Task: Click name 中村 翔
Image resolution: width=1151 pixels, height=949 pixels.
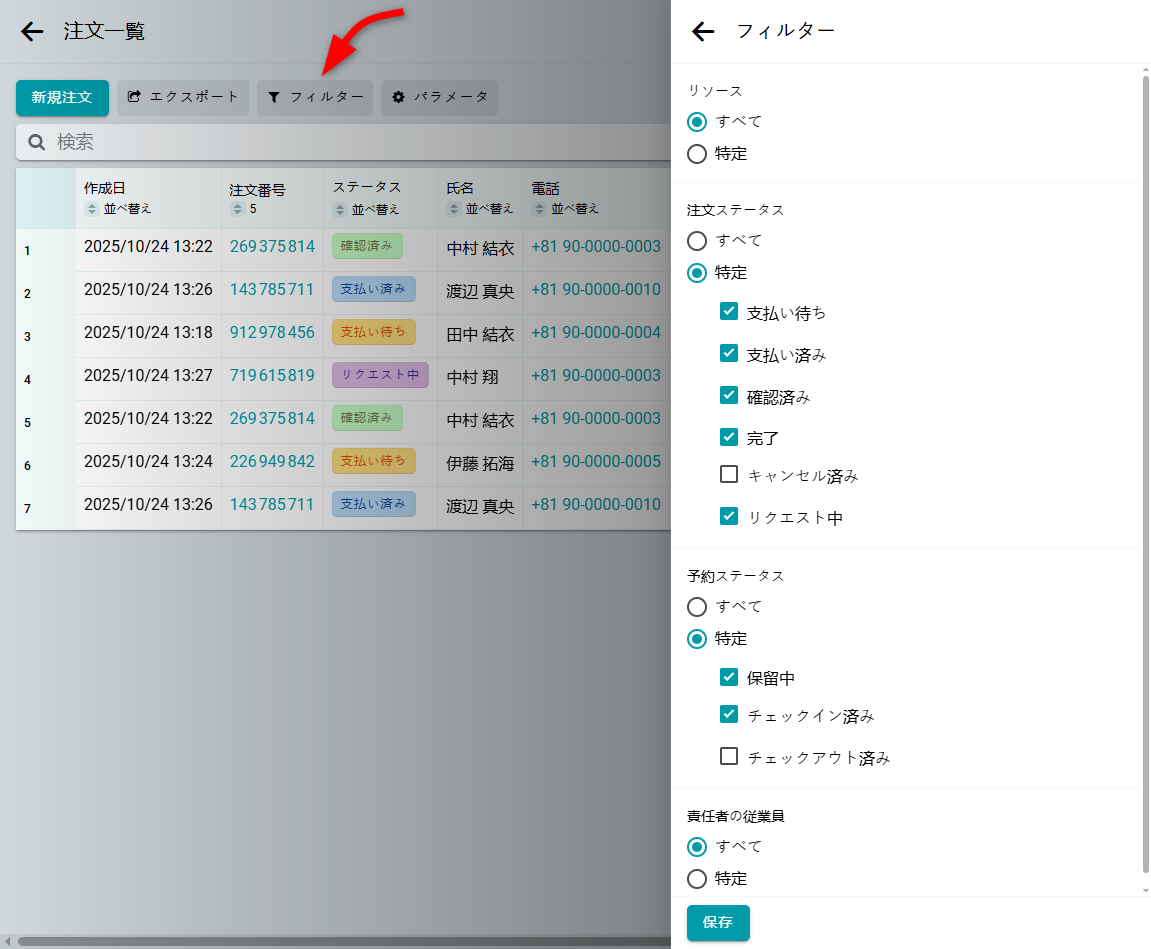Action: pyautogui.click(x=473, y=377)
